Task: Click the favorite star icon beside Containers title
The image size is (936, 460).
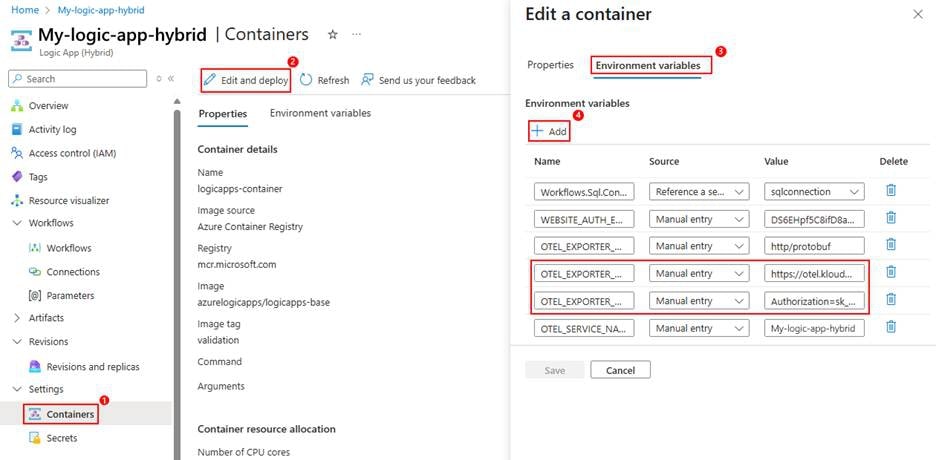Action: 333,35
